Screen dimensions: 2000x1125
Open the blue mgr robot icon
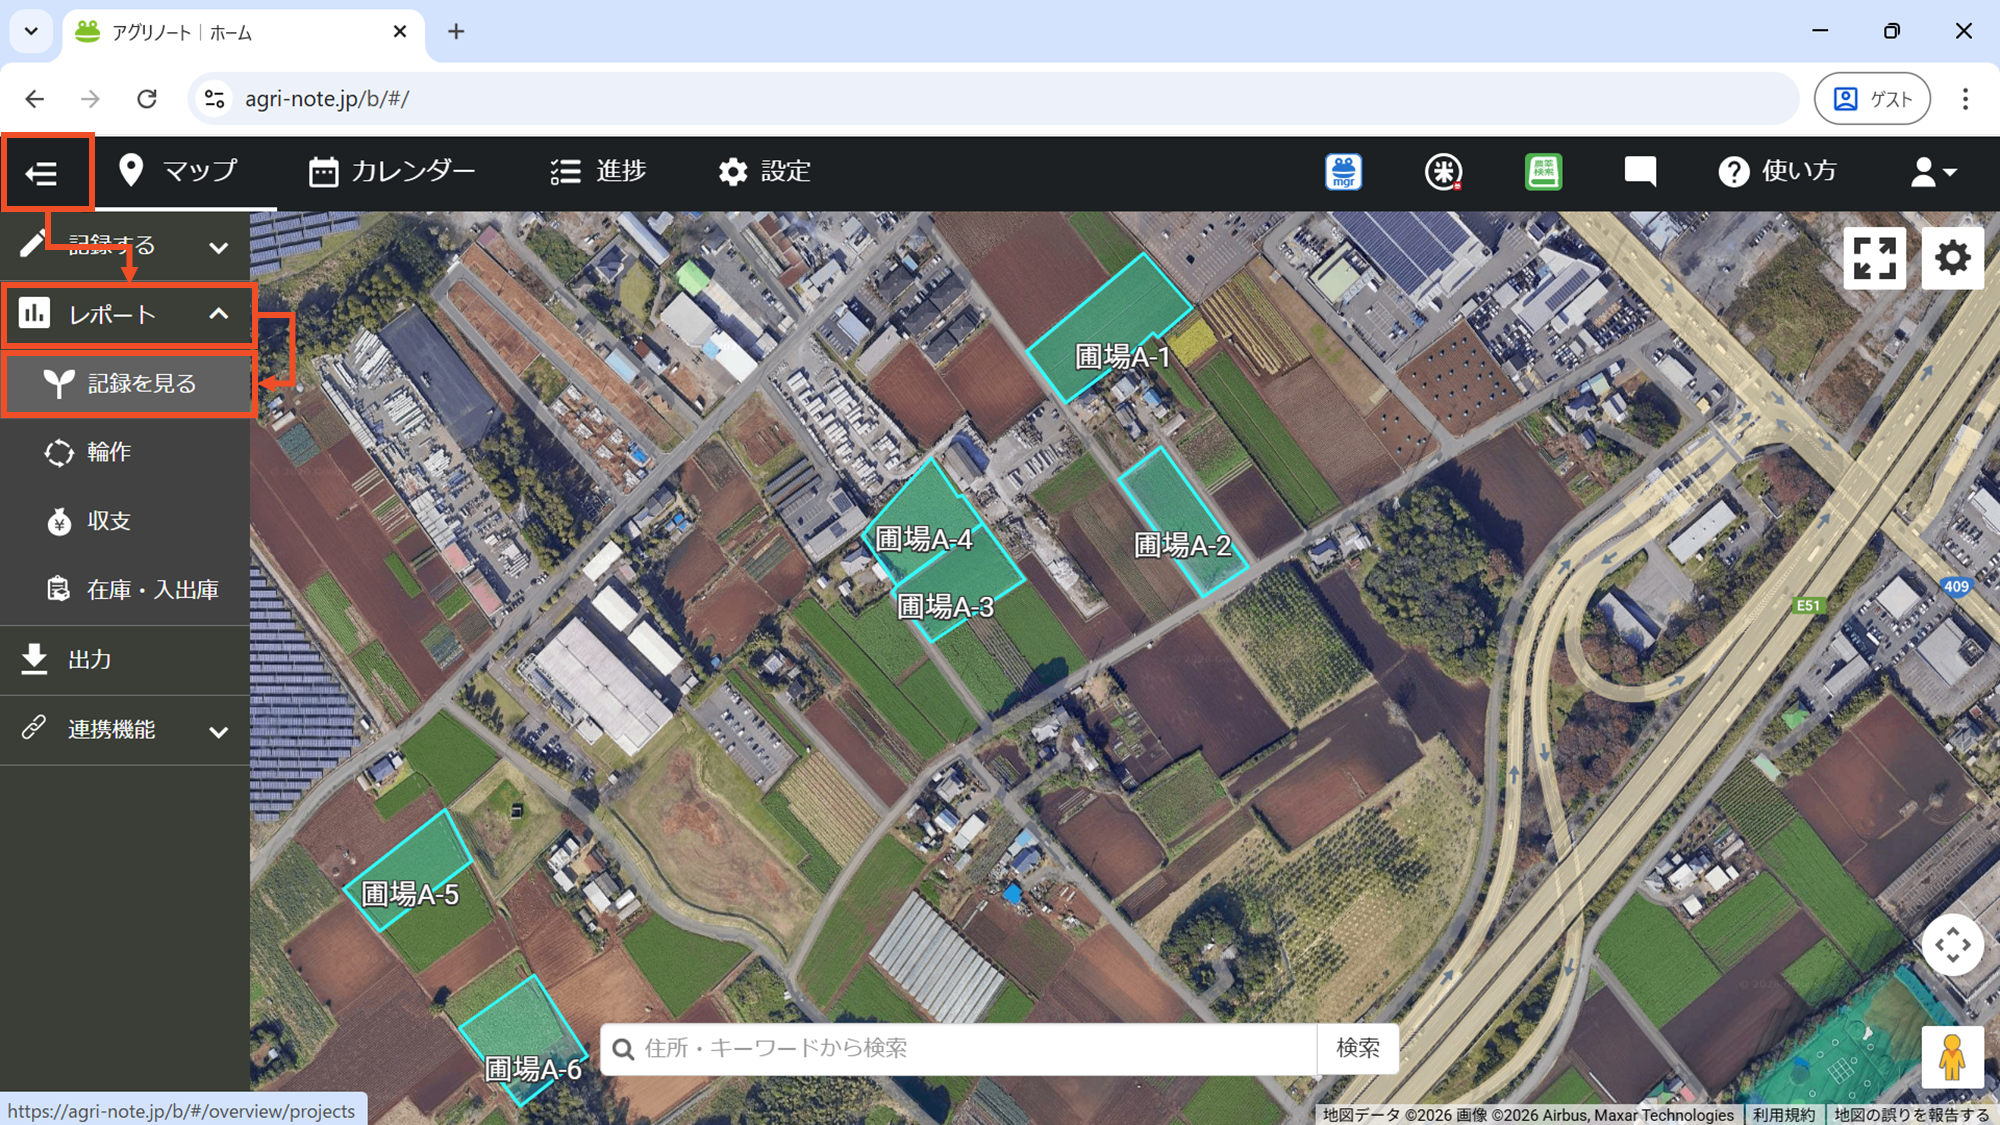[1343, 172]
